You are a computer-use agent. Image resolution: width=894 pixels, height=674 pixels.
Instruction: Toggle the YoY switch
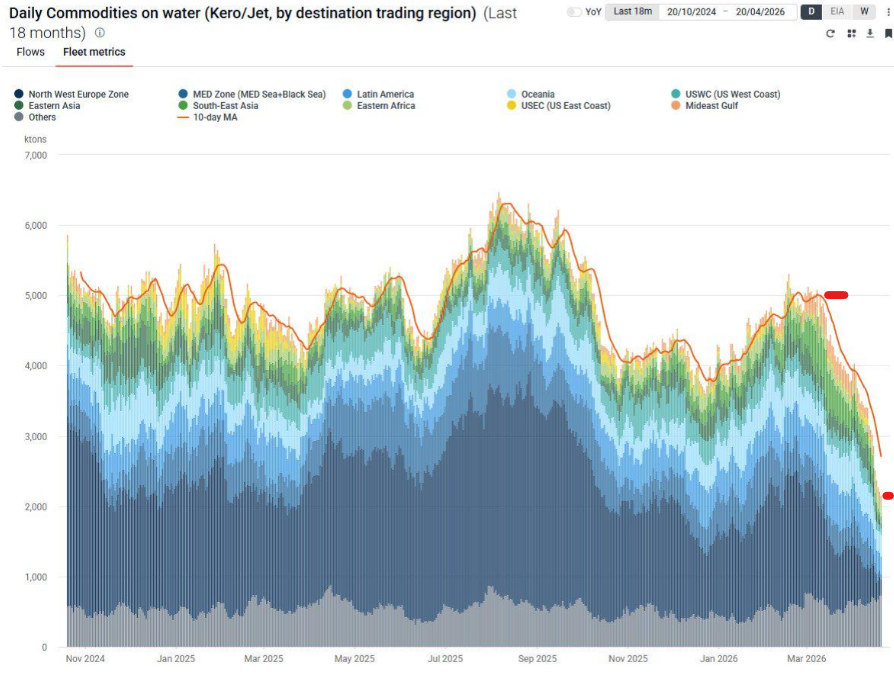coord(574,12)
